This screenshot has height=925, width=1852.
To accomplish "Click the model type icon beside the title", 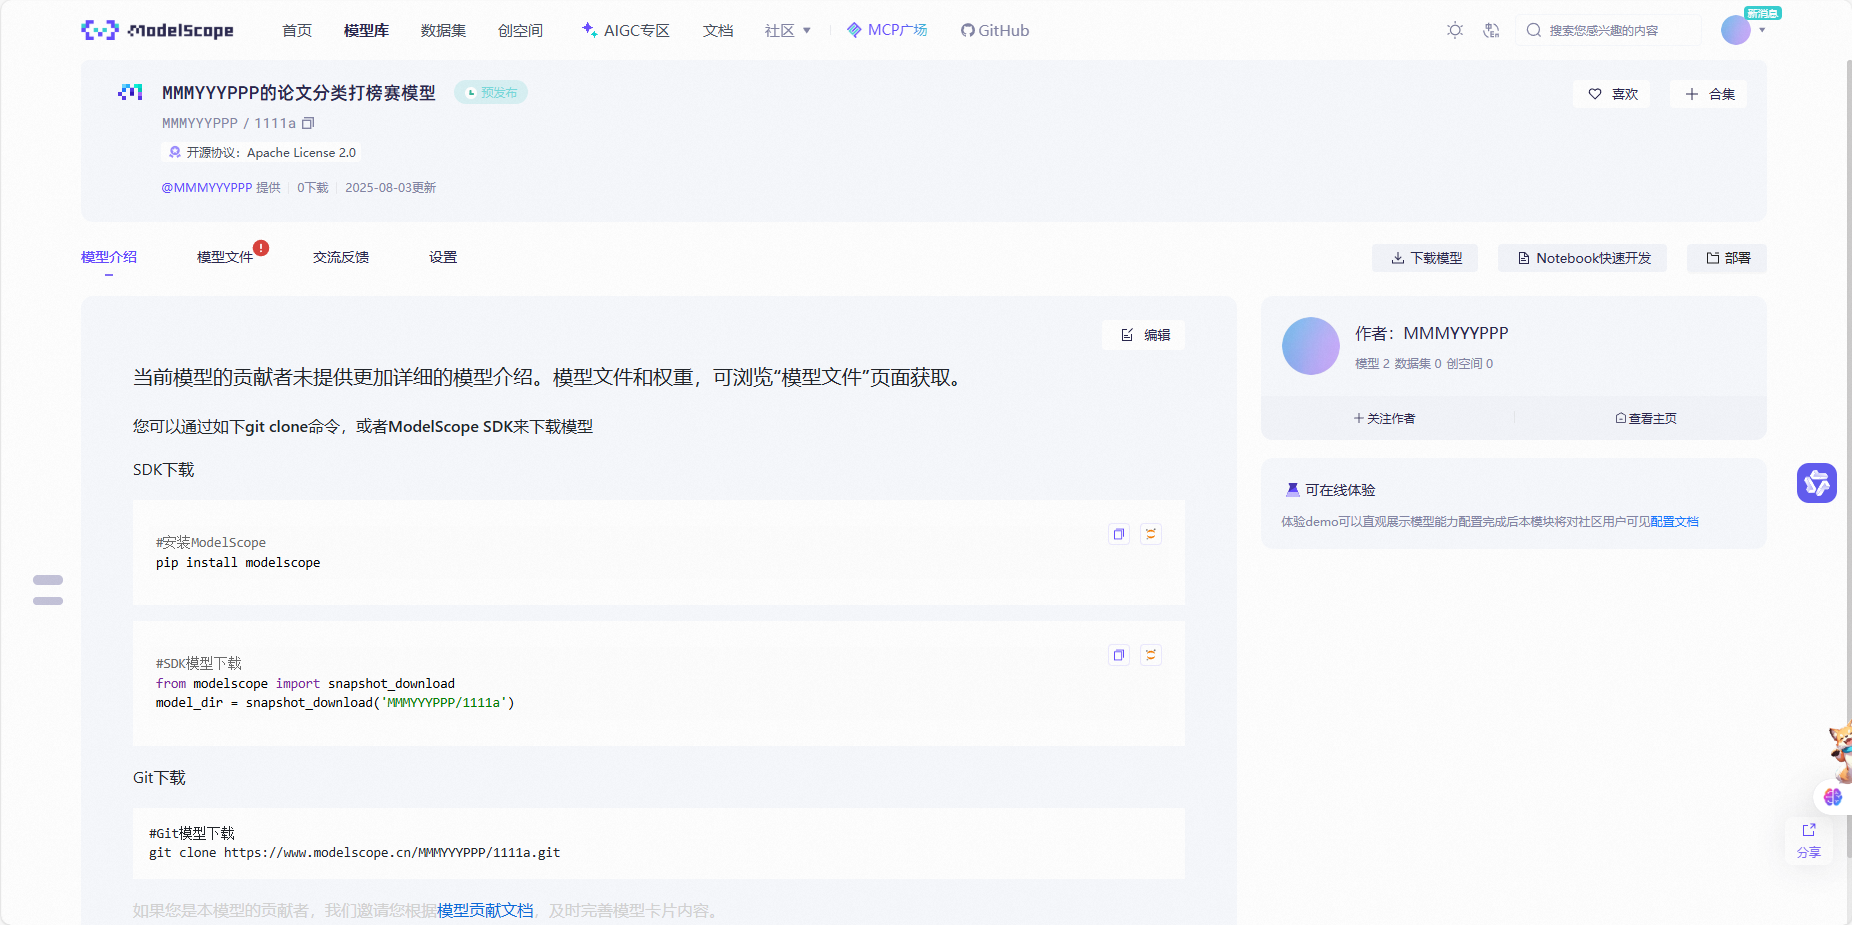I will [x=130, y=92].
